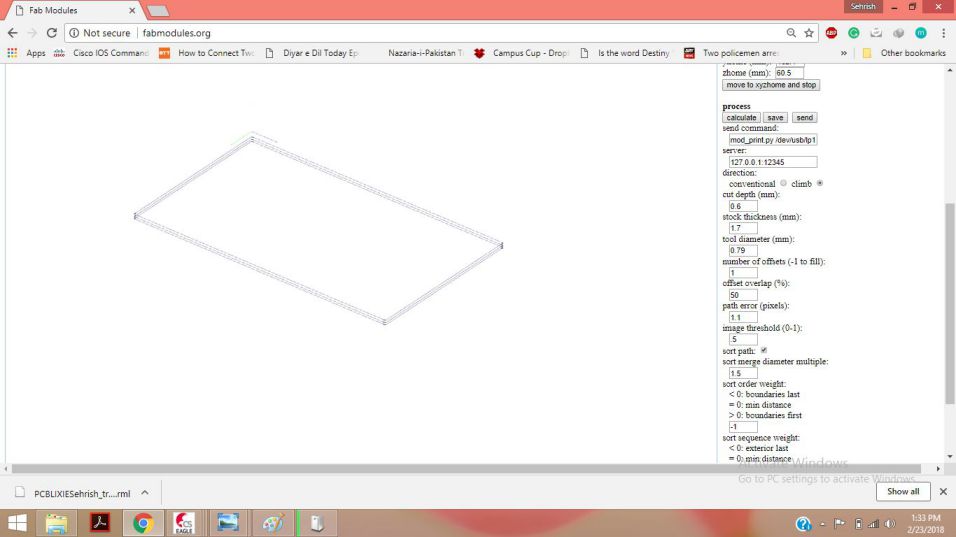Open Other bookmarks folder
The height and width of the screenshot is (537, 956).
click(904, 53)
